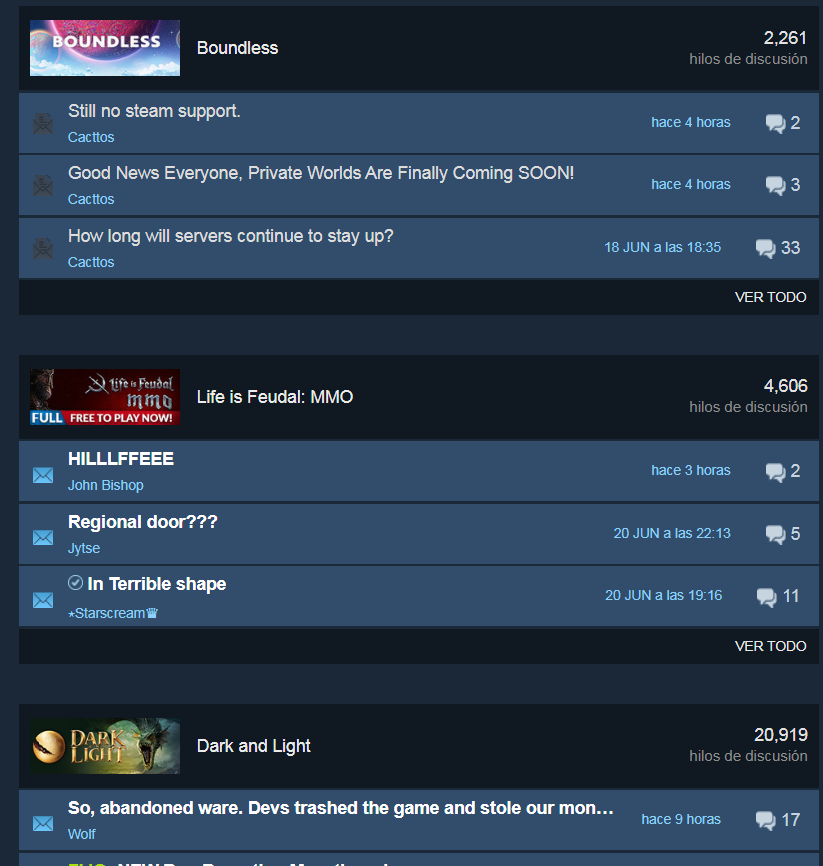Click the unread envelope icon for abandoned ware thread
The height and width of the screenshot is (866, 823).
coord(43,823)
